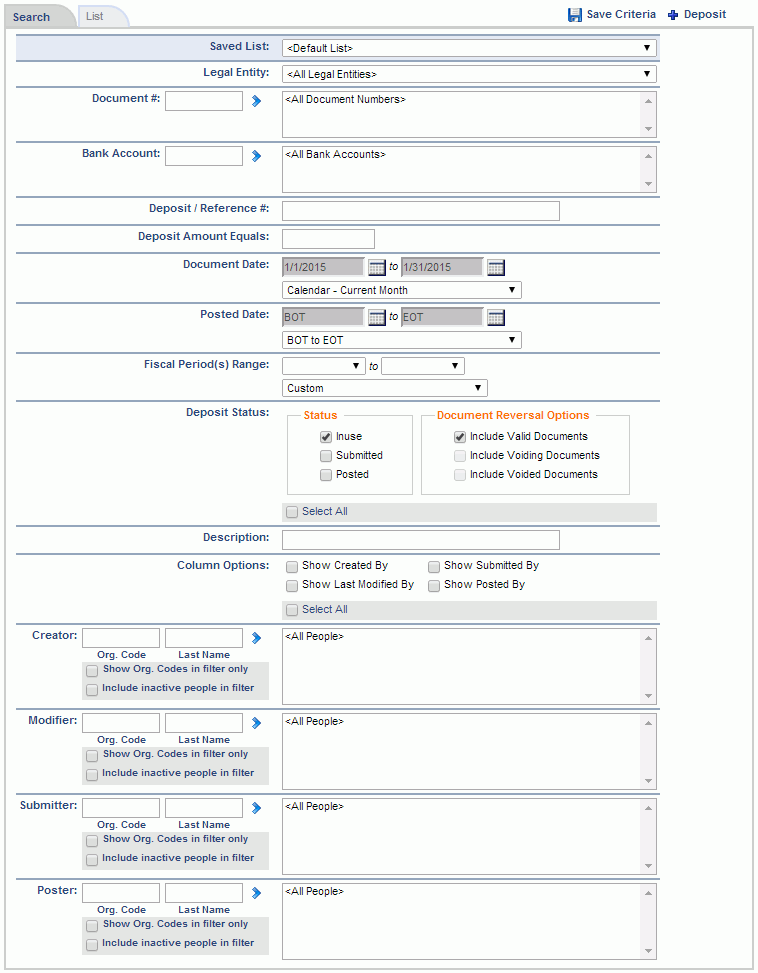The height and width of the screenshot is (973, 758).
Task: Open the Legal Entity dropdown
Action: [x=469, y=74]
